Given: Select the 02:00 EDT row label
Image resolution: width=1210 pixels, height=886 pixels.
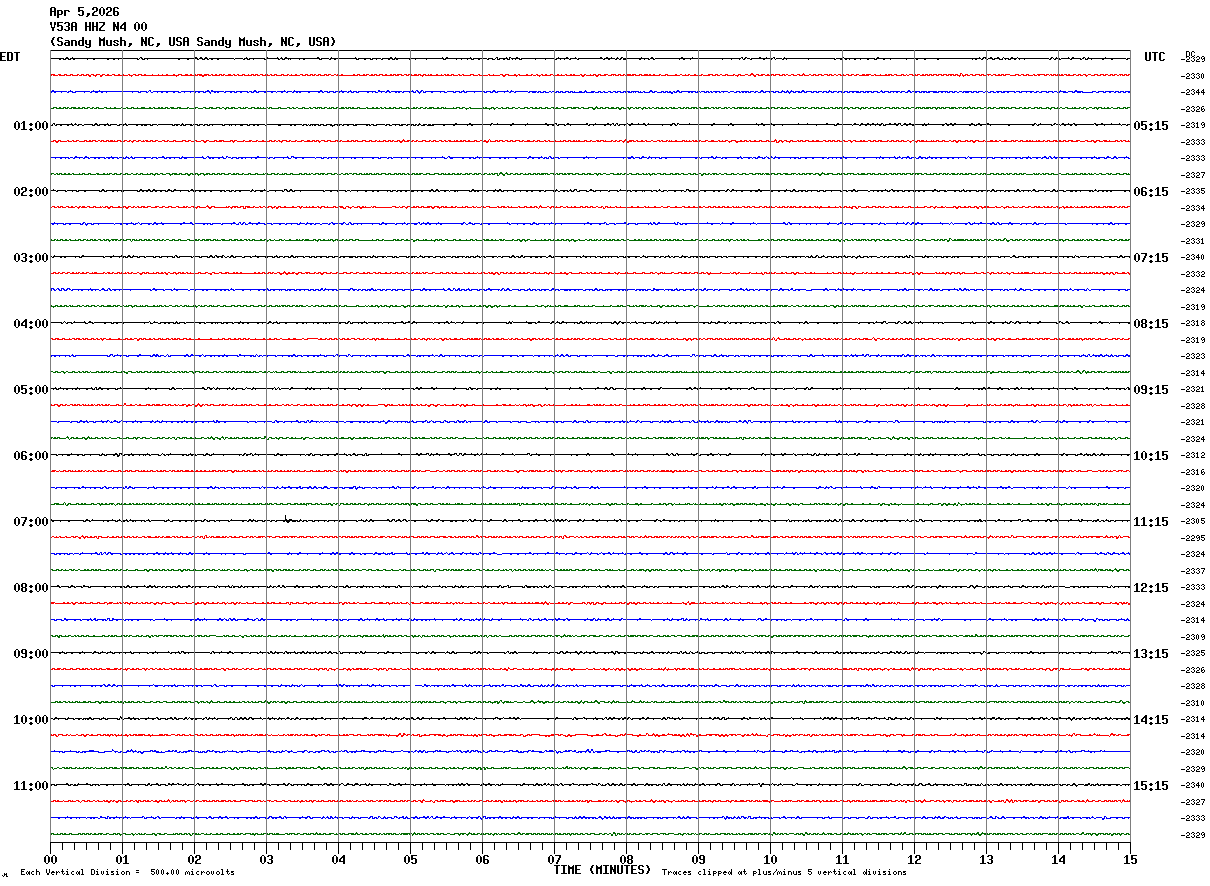Looking at the screenshot, I should tap(31, 192).
